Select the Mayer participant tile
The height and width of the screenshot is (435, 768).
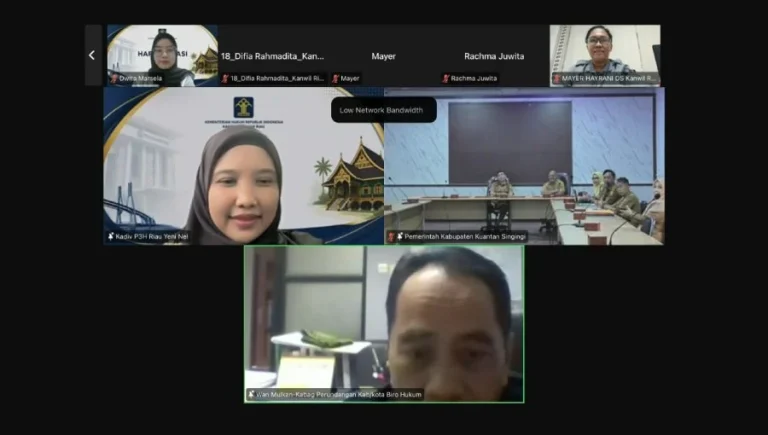coord(384,55)
